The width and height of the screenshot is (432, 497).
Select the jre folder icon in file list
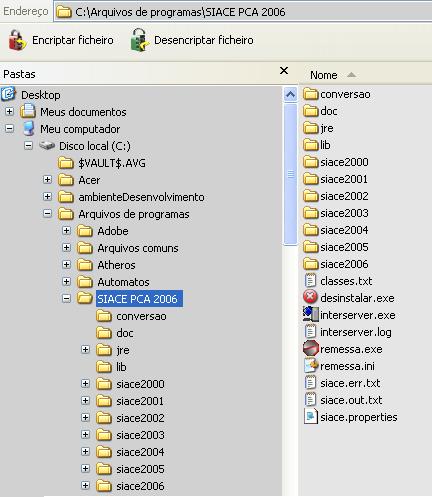click(x=311, y=128)
